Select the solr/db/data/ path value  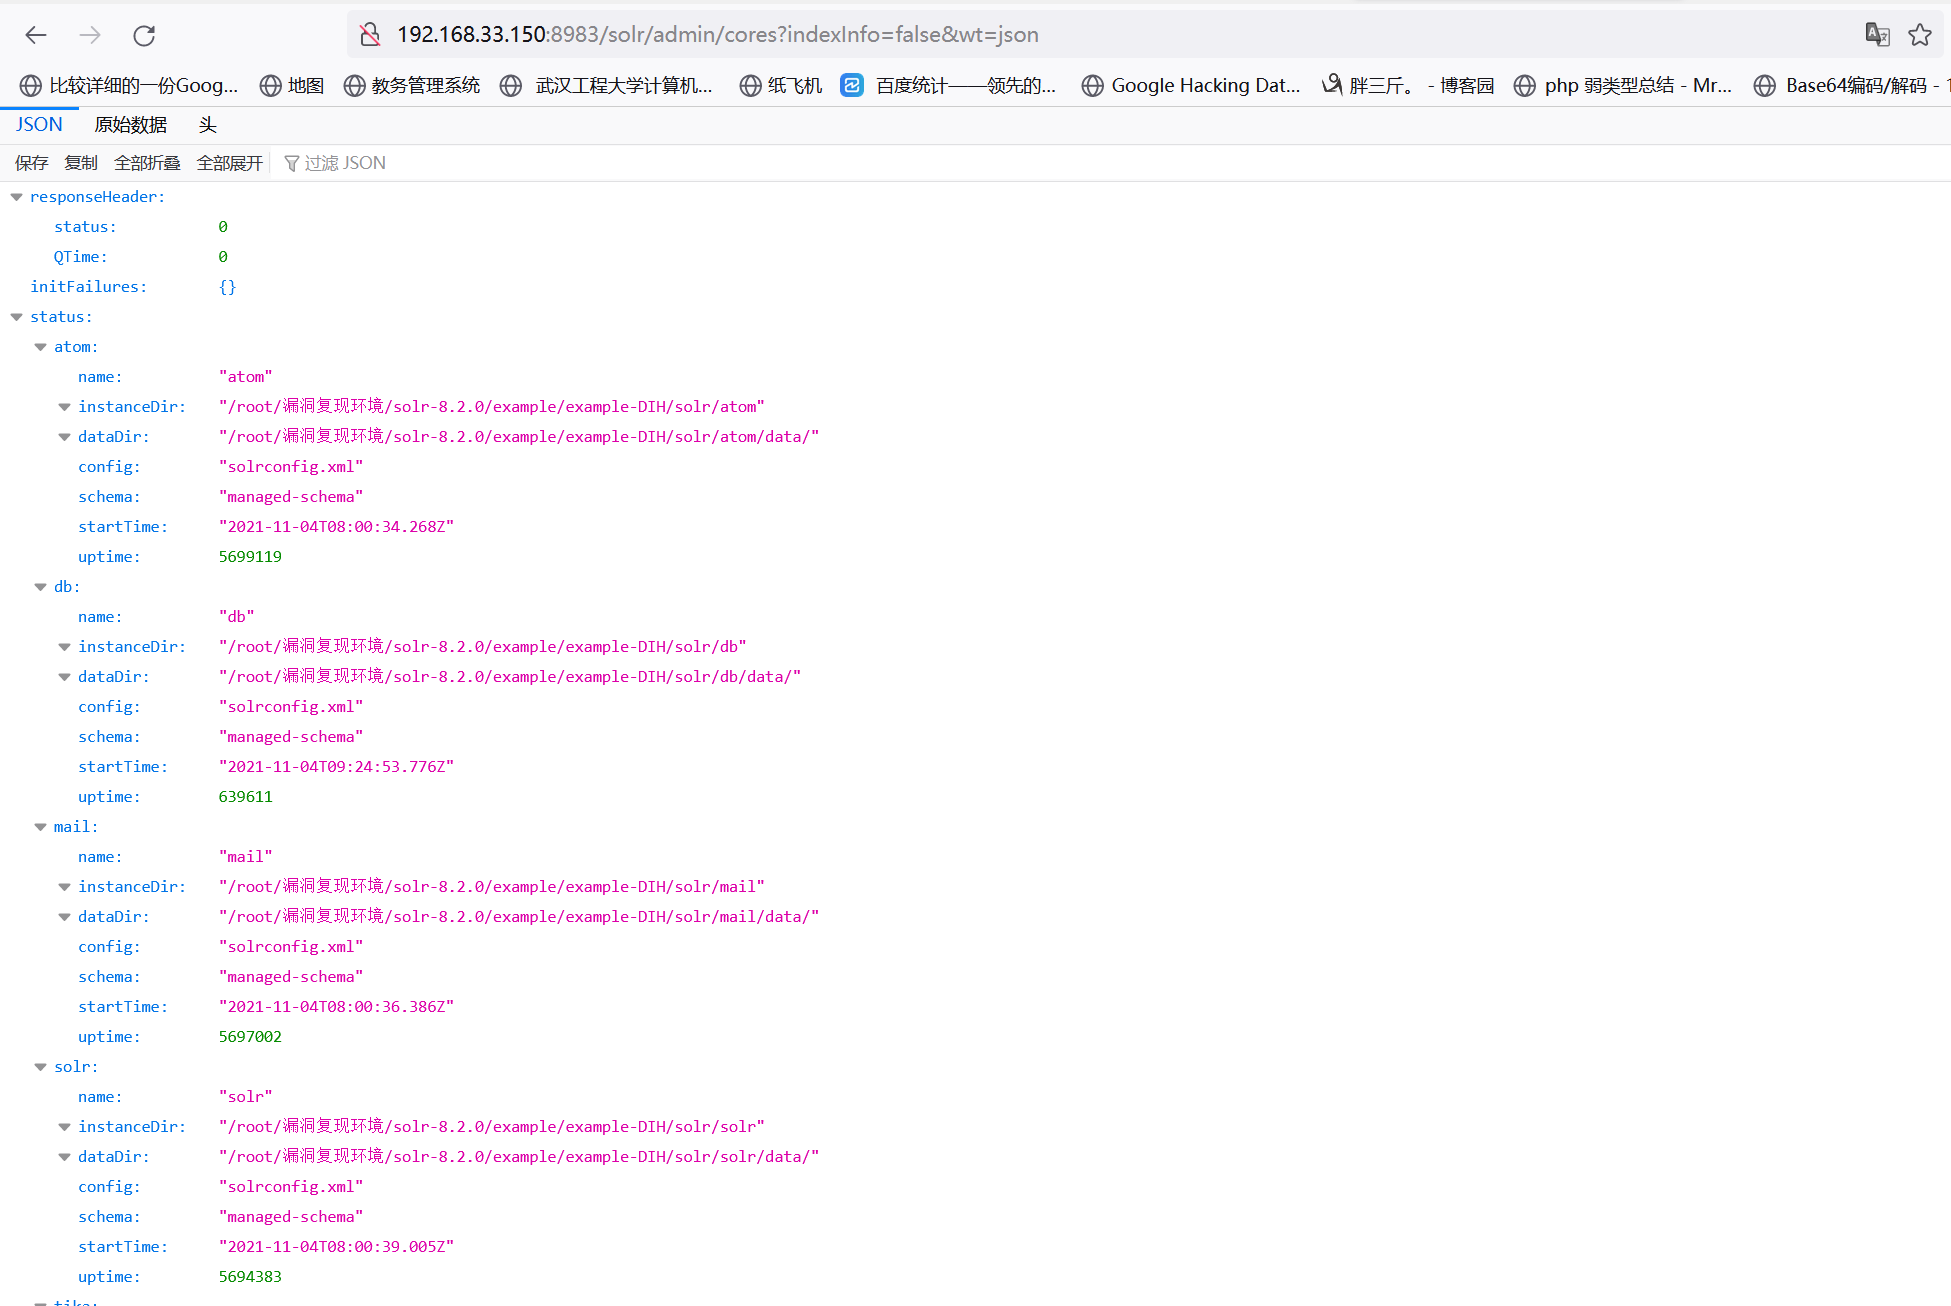tap(510, 677)
